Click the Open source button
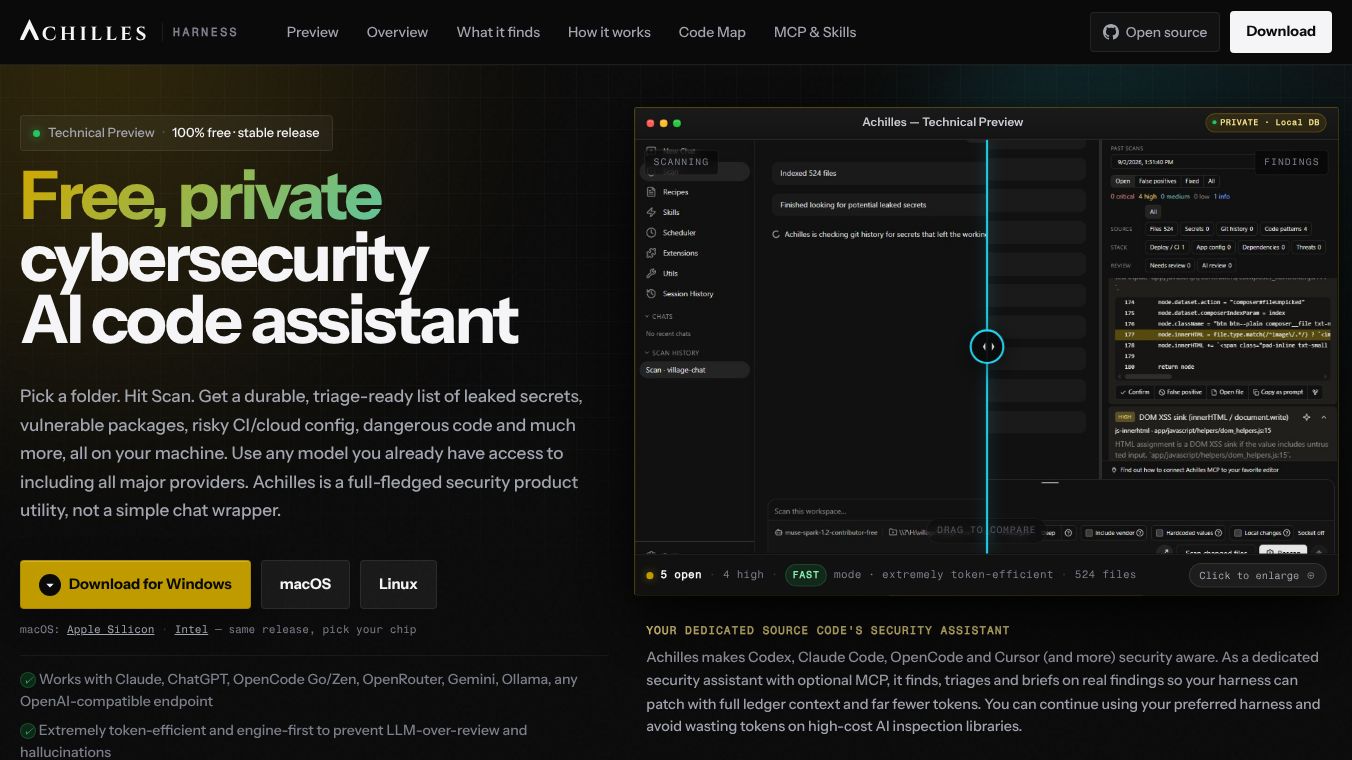Viewport: 1352px width, 760px height. click(1155, 32)
